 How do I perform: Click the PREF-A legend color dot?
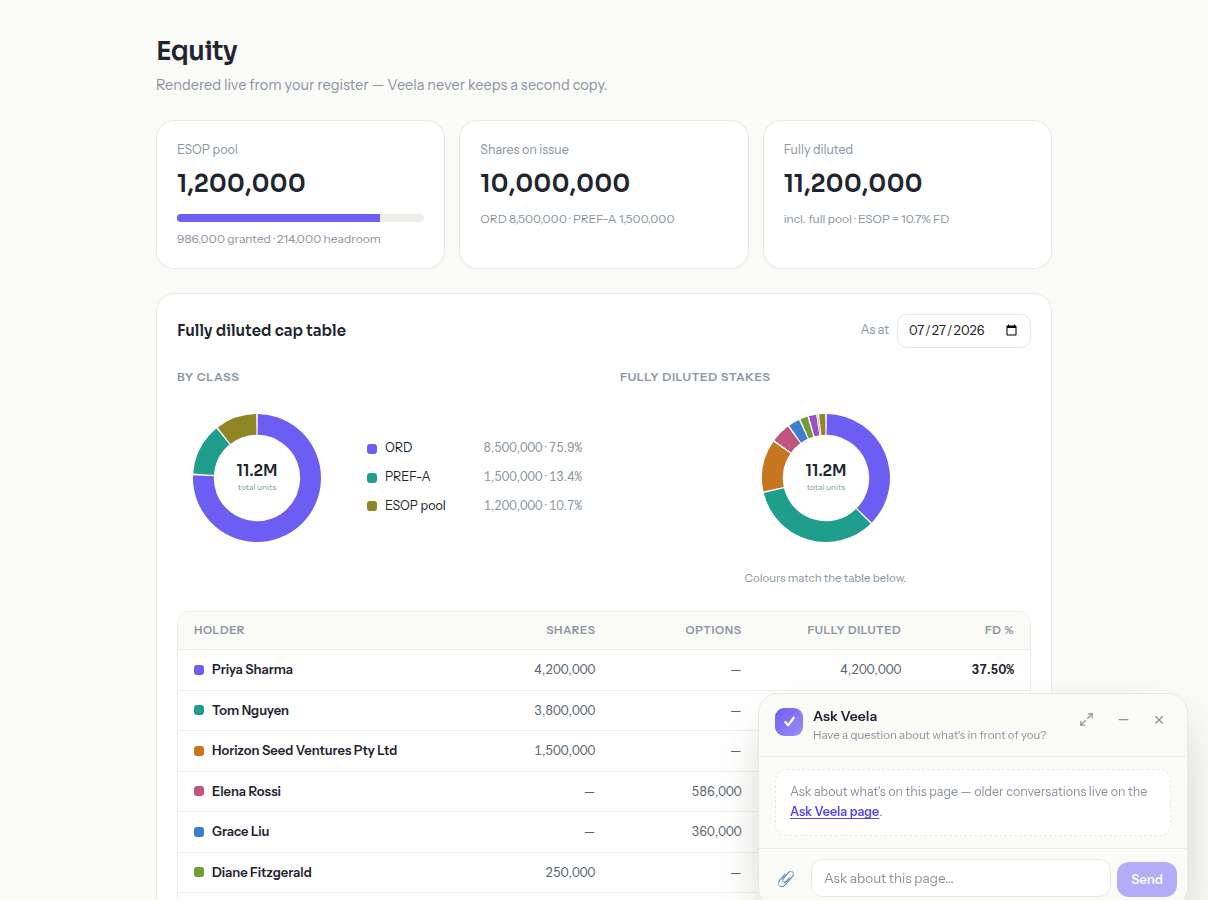[x=372, y=477]
